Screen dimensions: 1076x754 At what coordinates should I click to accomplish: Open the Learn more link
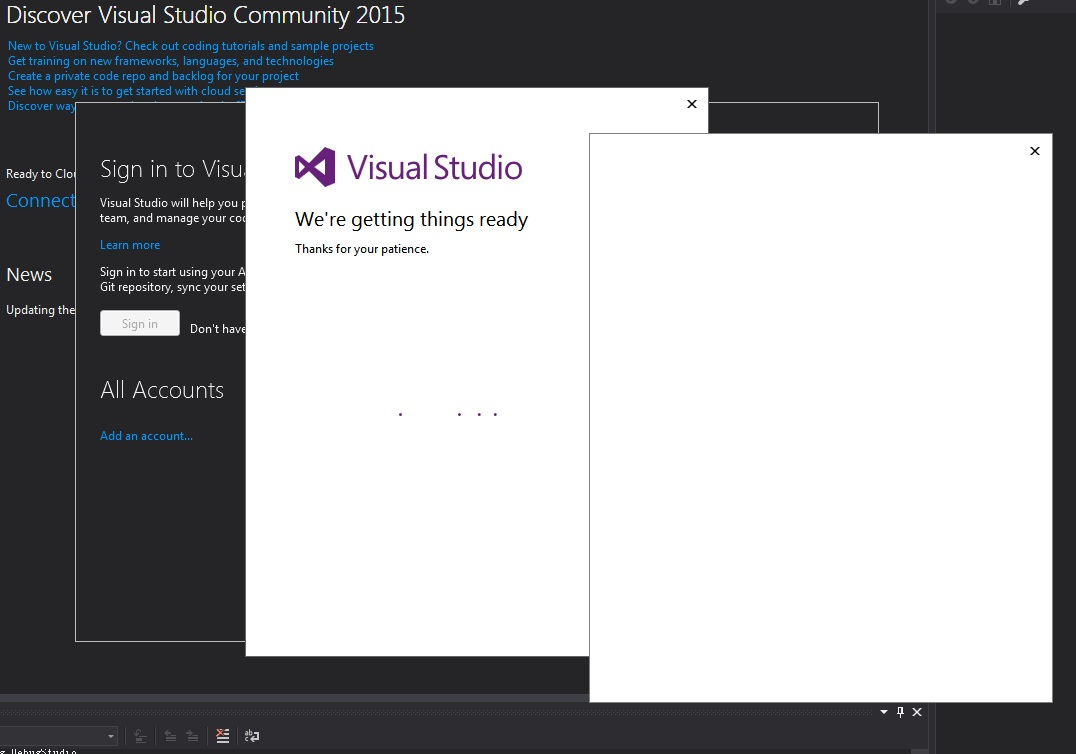point(129,244)
